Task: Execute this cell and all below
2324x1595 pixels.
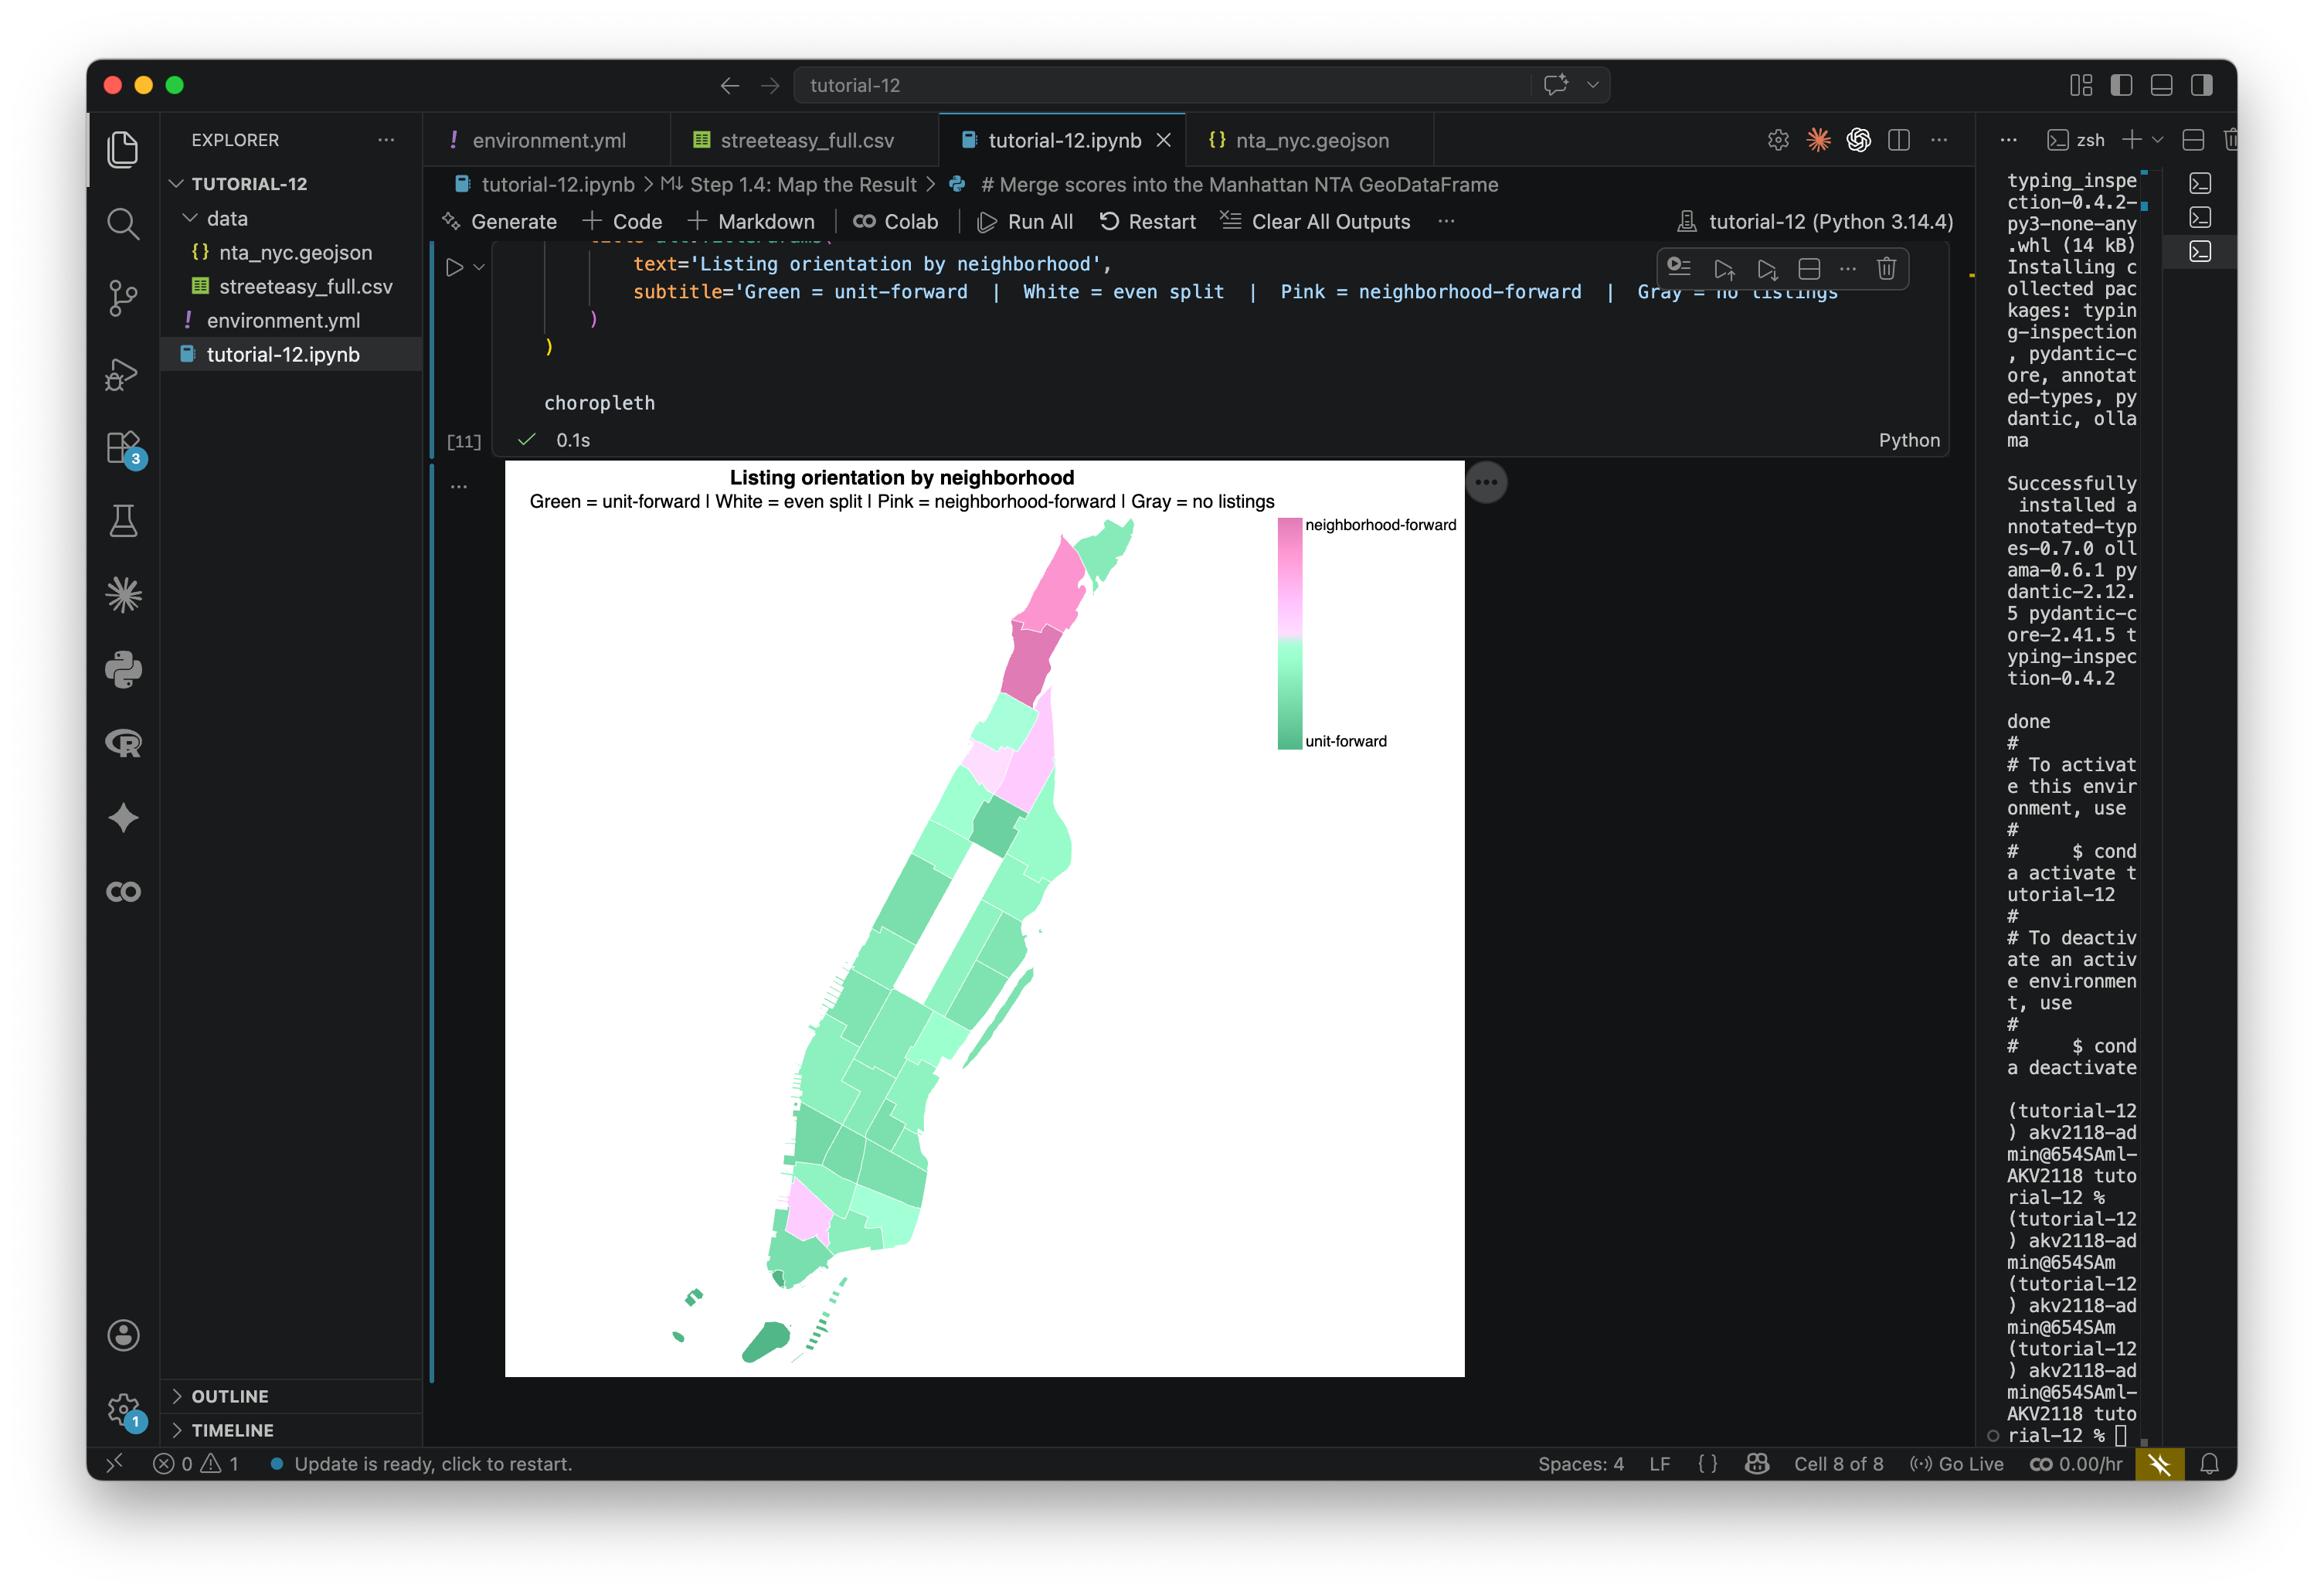Action: pyautogui.click(x=1767, y=268)
